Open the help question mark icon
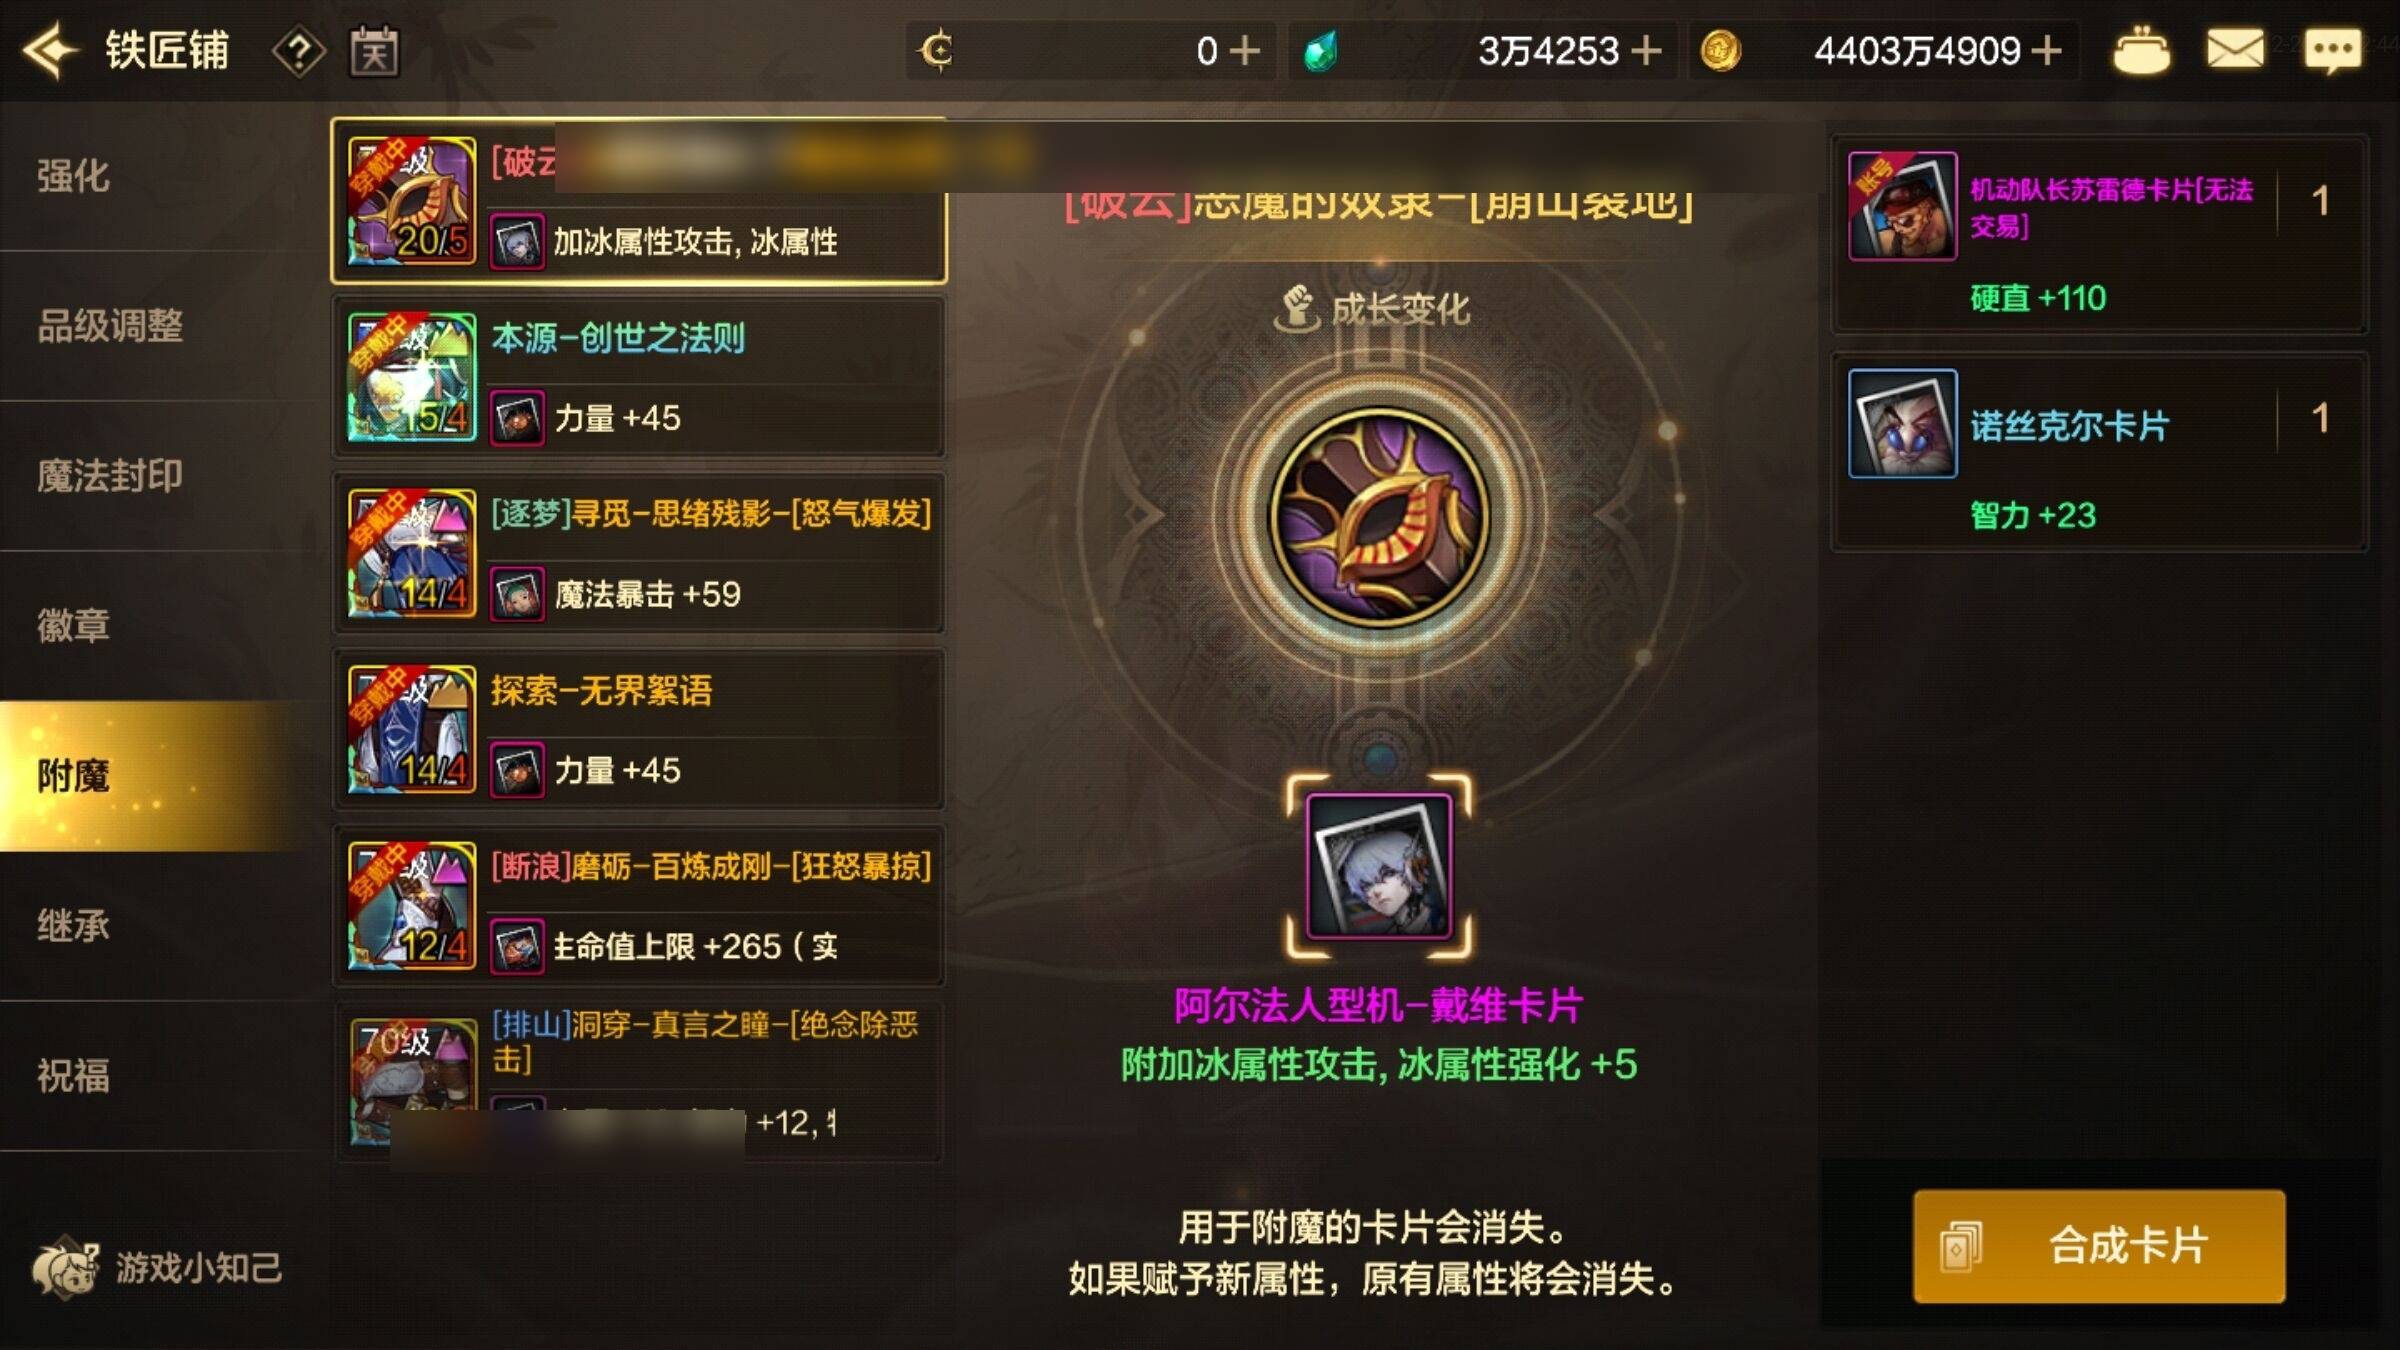2400x1350 pixels. [298, 51]
